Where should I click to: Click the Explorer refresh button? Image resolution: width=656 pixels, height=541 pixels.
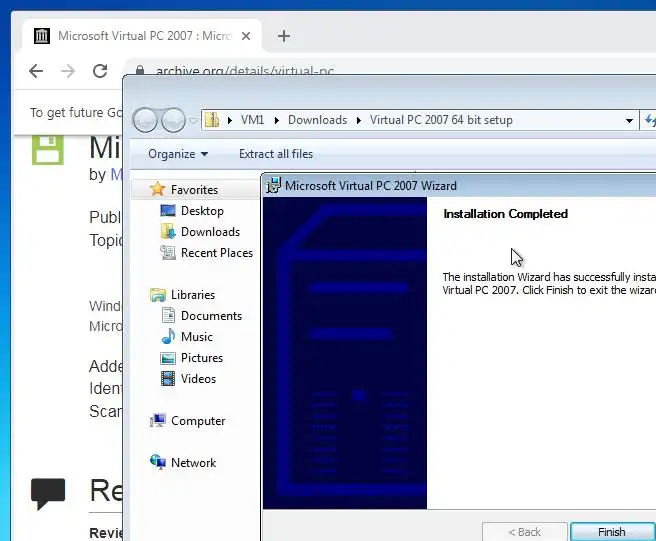649,121
